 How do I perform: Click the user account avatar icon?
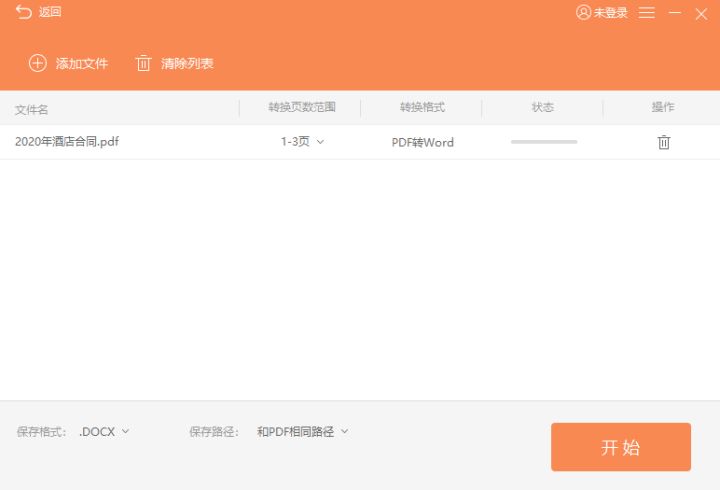tap(583, 12)
